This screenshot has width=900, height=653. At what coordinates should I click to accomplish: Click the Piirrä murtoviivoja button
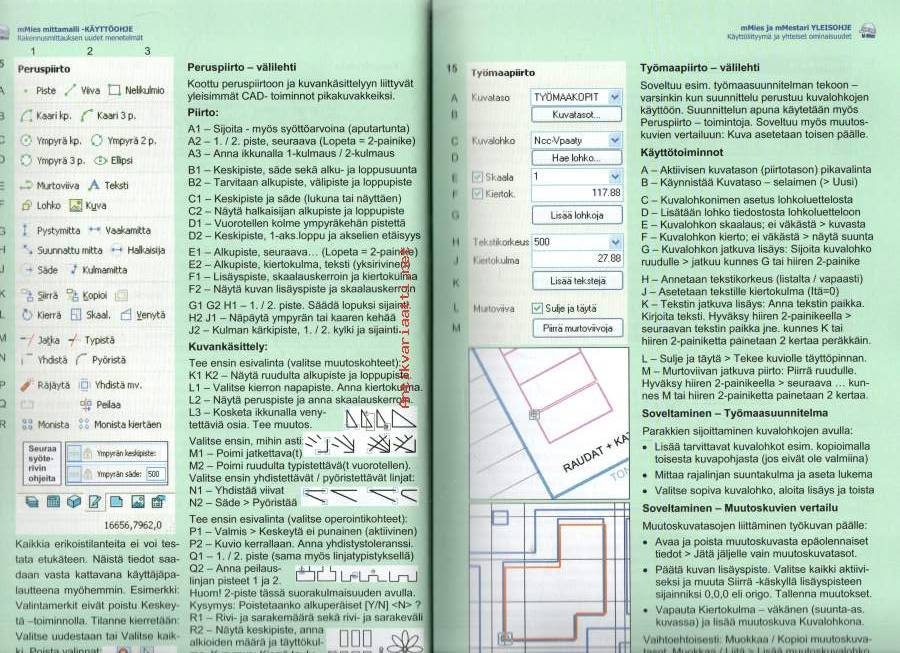(x=575, y=328)
